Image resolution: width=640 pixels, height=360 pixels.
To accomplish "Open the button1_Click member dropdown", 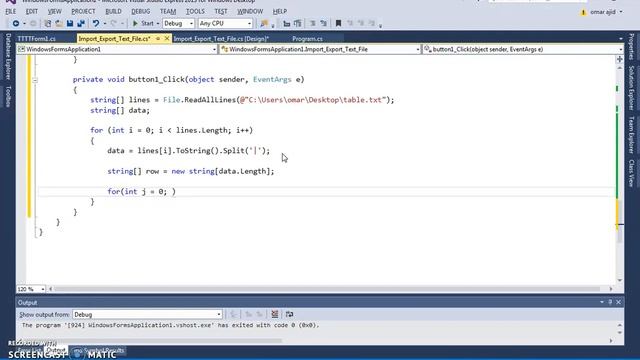I will (523, 49).
